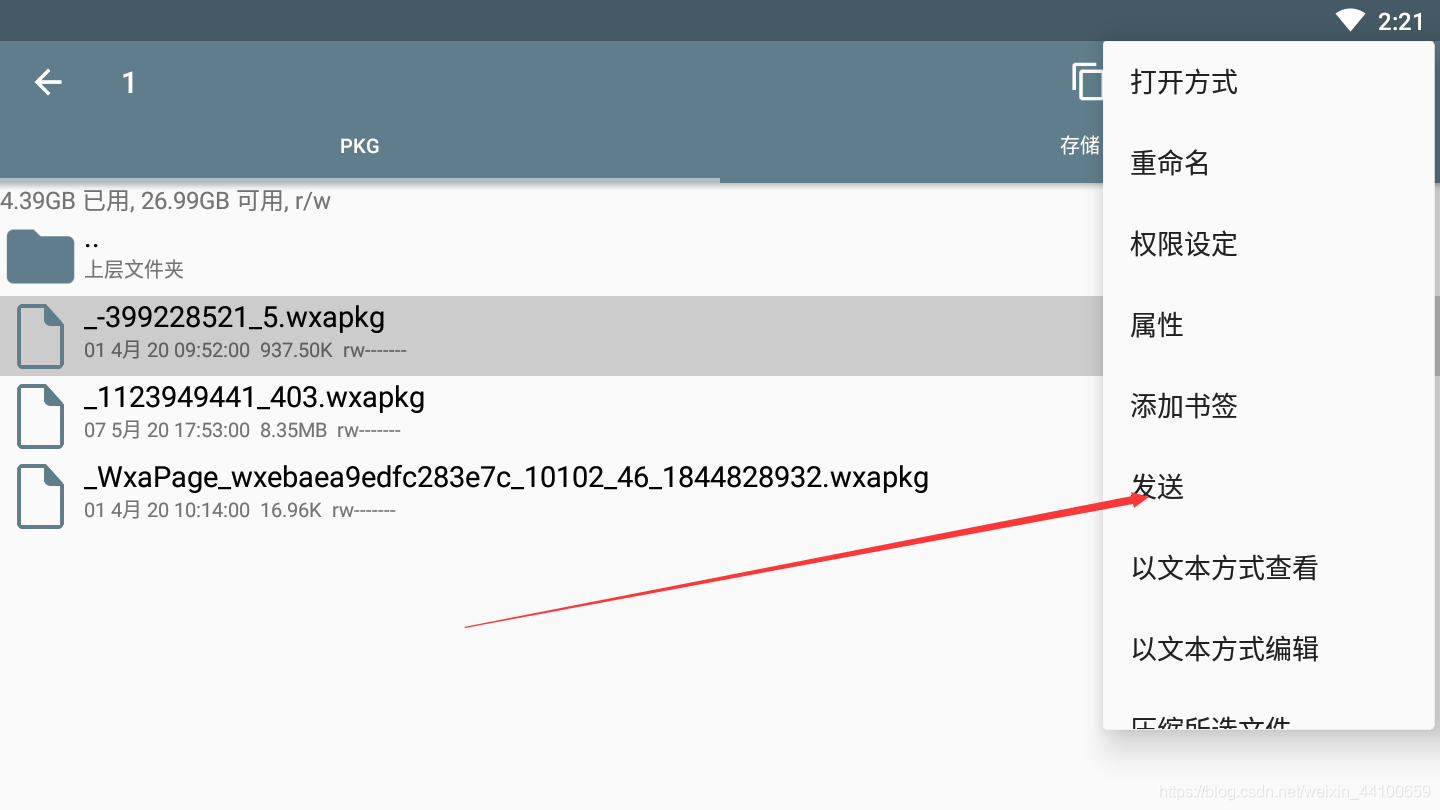Tap the back arrow icon

pos(48,82)
